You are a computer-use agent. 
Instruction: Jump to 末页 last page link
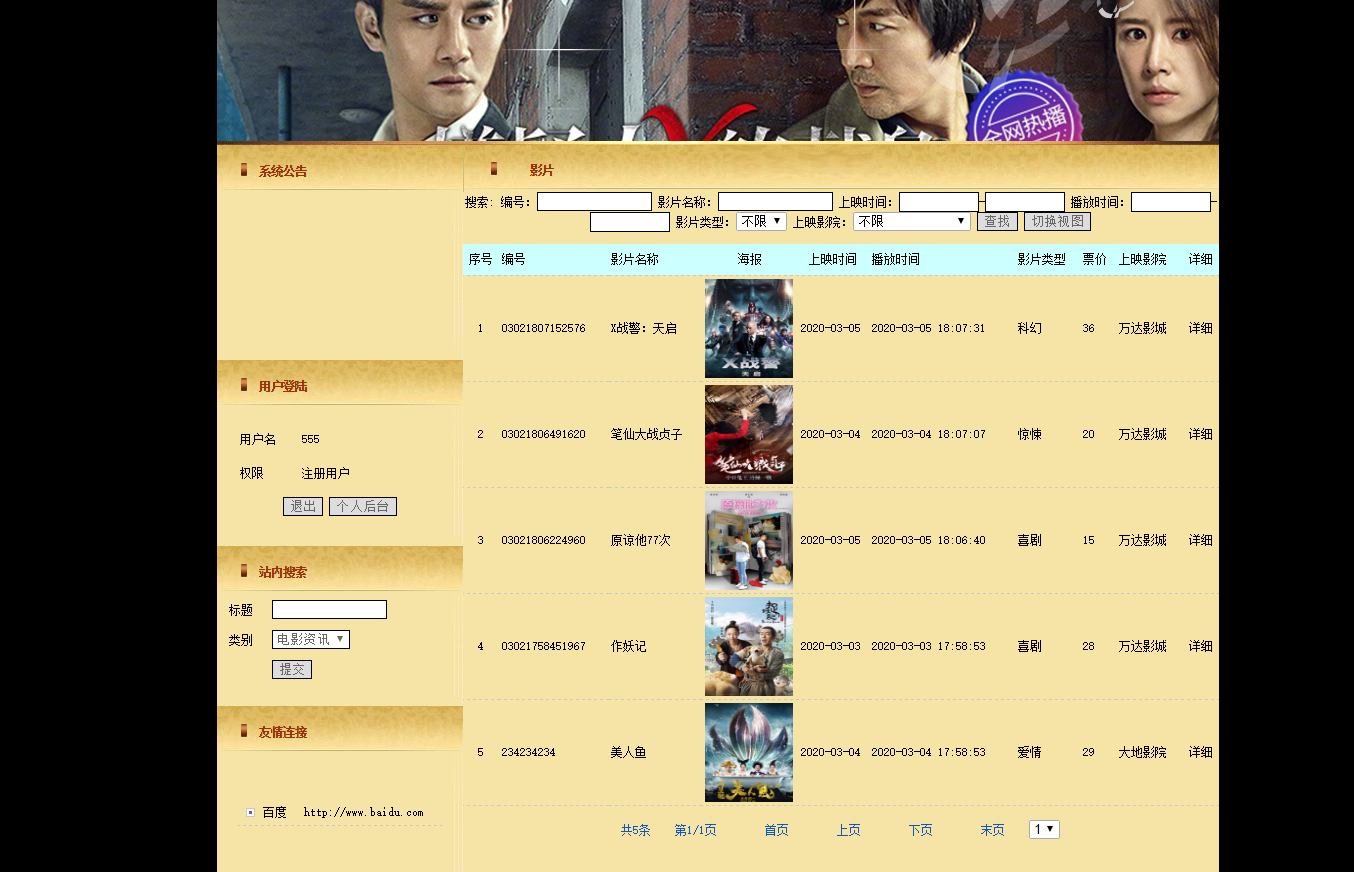coord(992,830)
